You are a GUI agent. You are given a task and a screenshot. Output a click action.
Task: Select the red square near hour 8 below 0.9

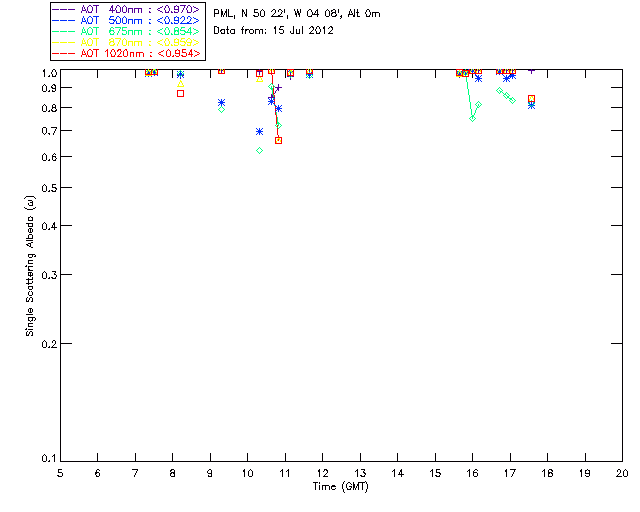point(180,93)
